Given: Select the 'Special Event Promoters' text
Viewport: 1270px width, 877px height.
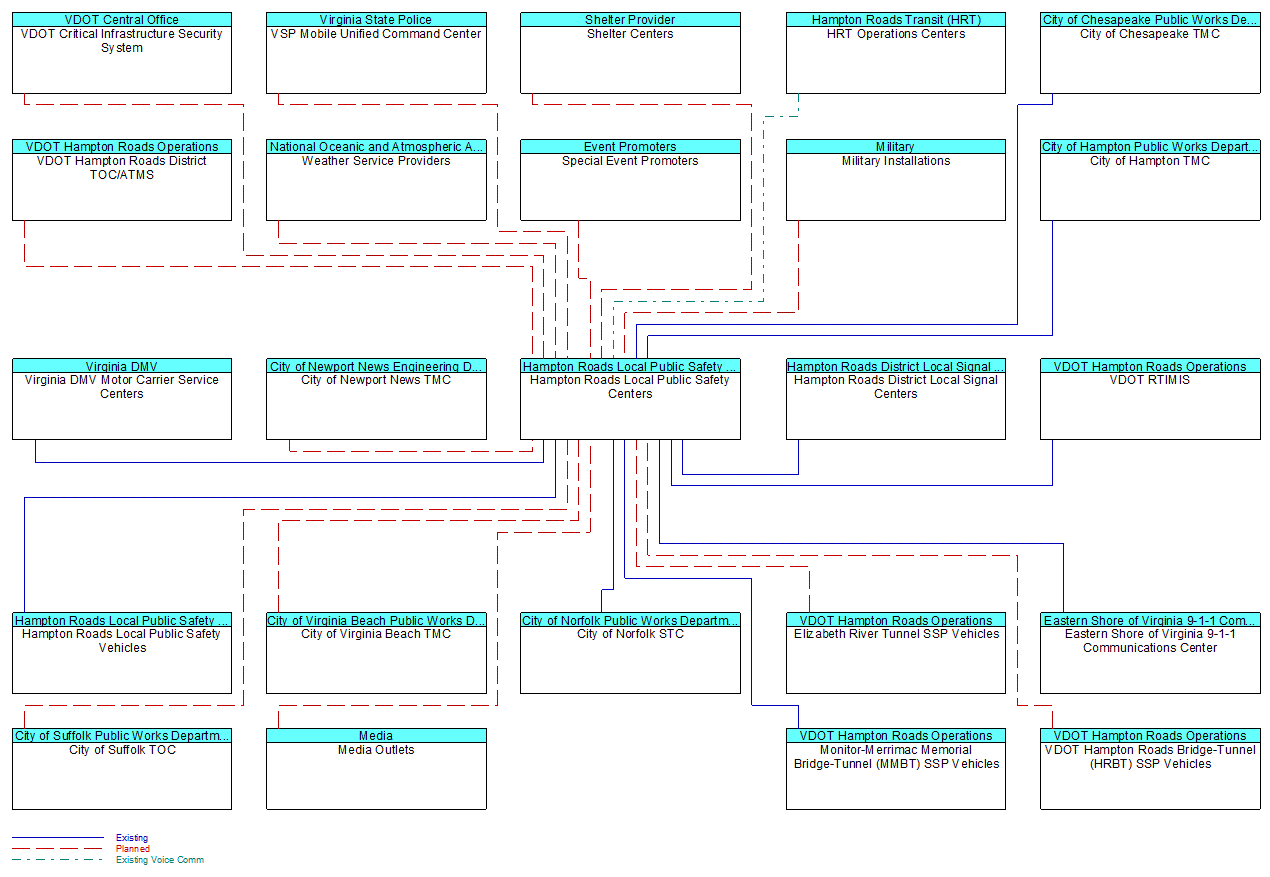Looking at the screenshot, I should 630,161.
